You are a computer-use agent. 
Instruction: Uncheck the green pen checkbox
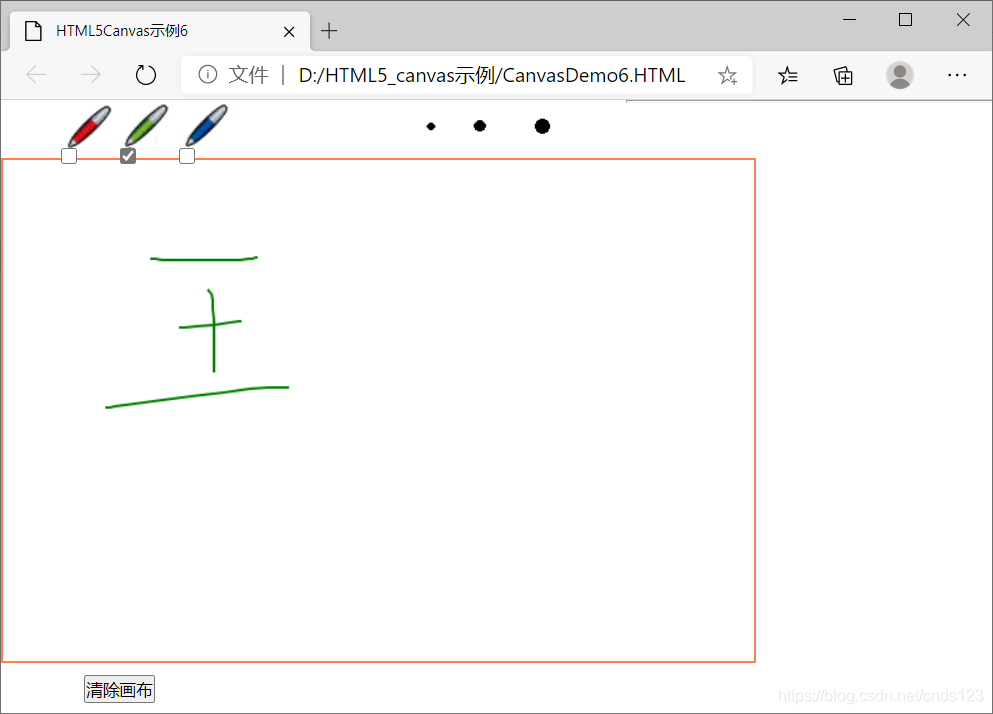[x=127, y=156]
